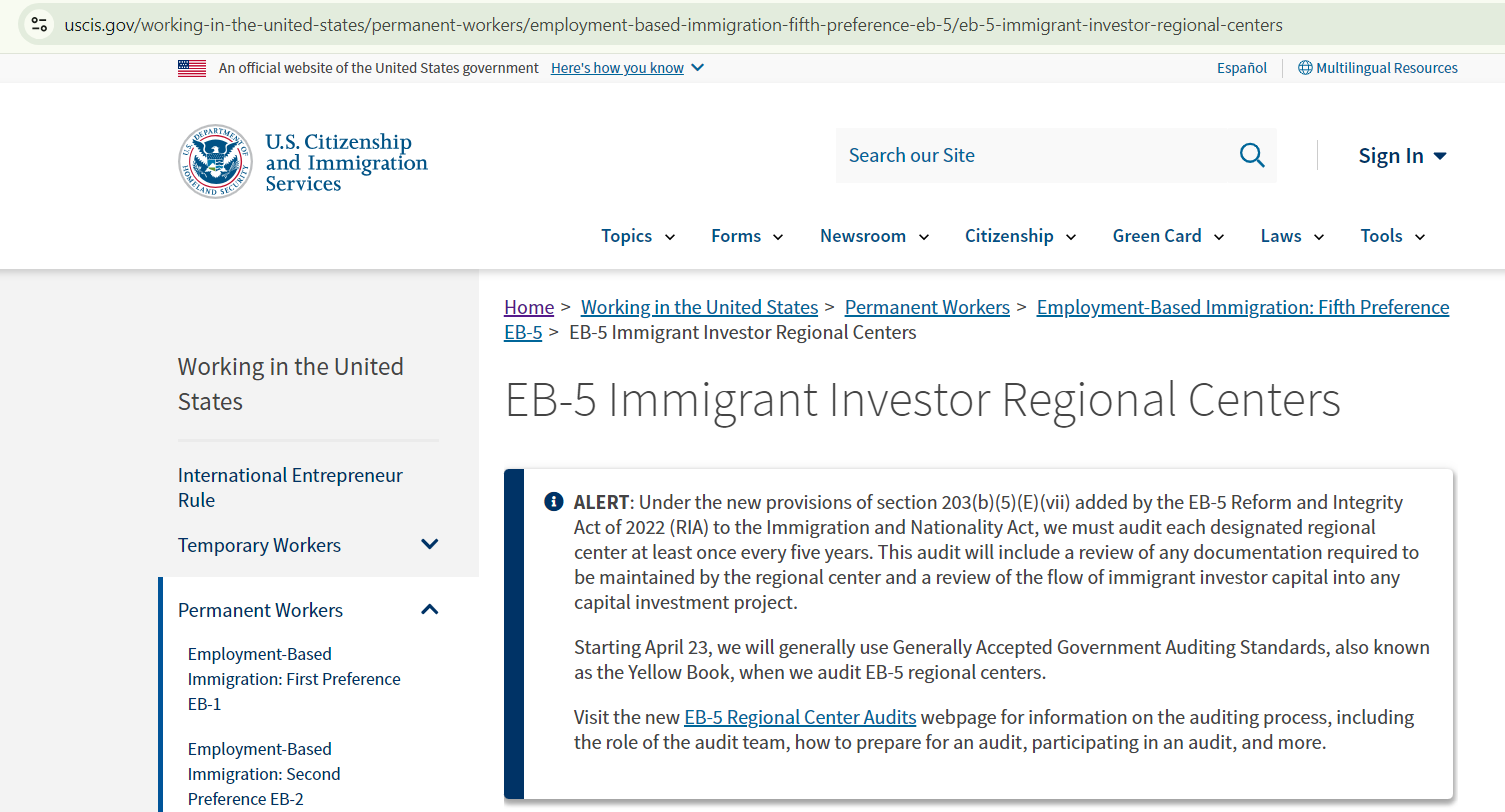1505x812 pixels.
Task: Click 'Working in the United States' sidebar heading
Action: [x=291, y=384]
